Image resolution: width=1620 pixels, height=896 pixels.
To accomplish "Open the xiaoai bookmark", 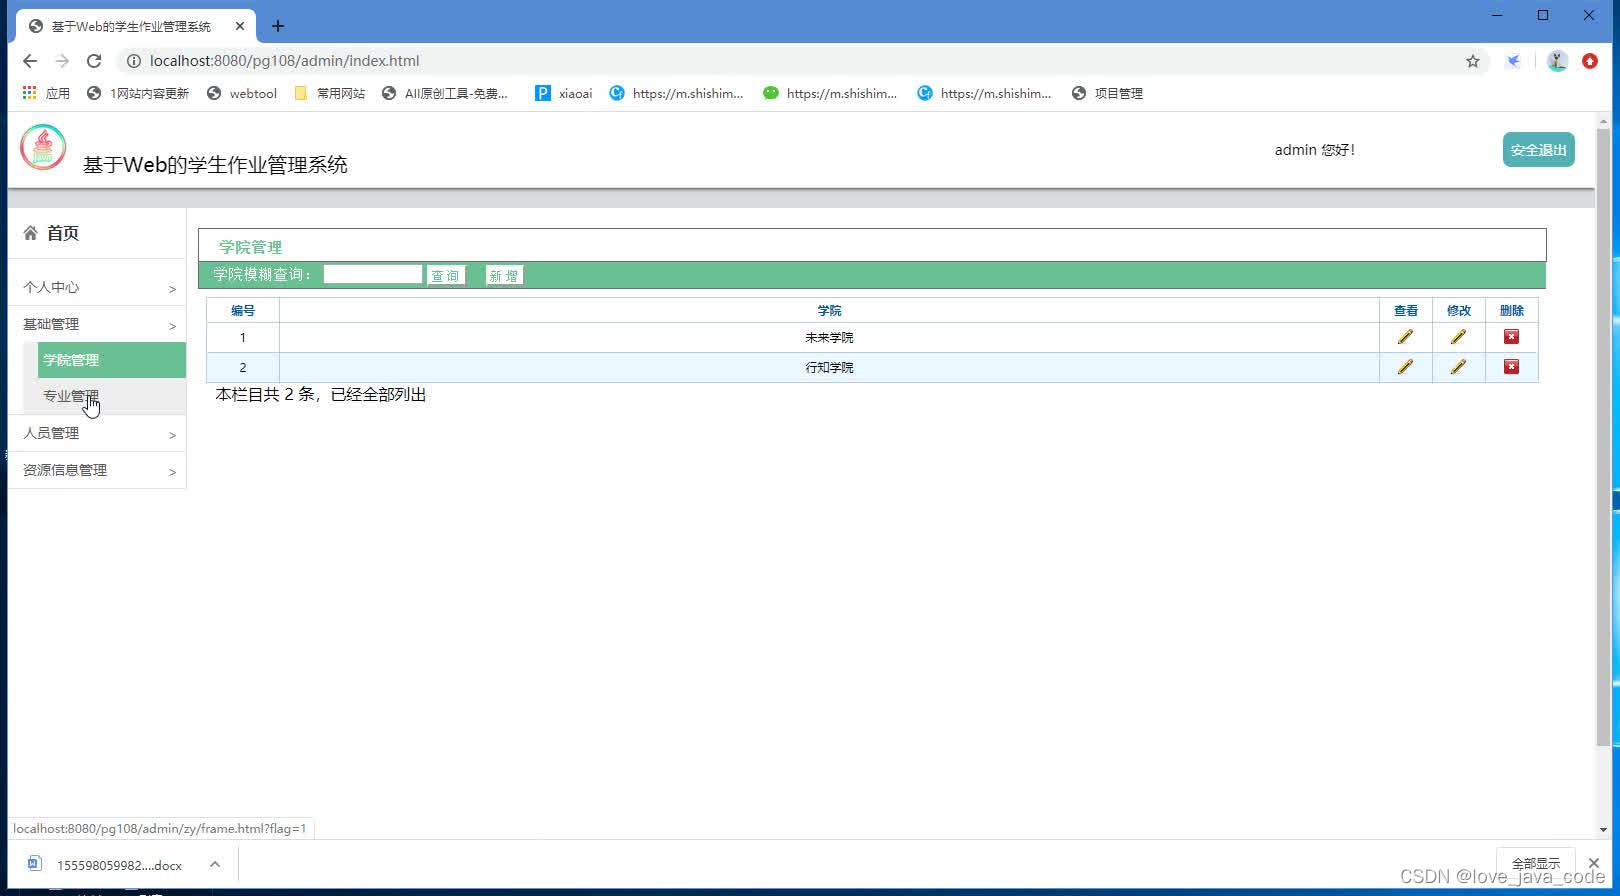I will pos(564,93).
